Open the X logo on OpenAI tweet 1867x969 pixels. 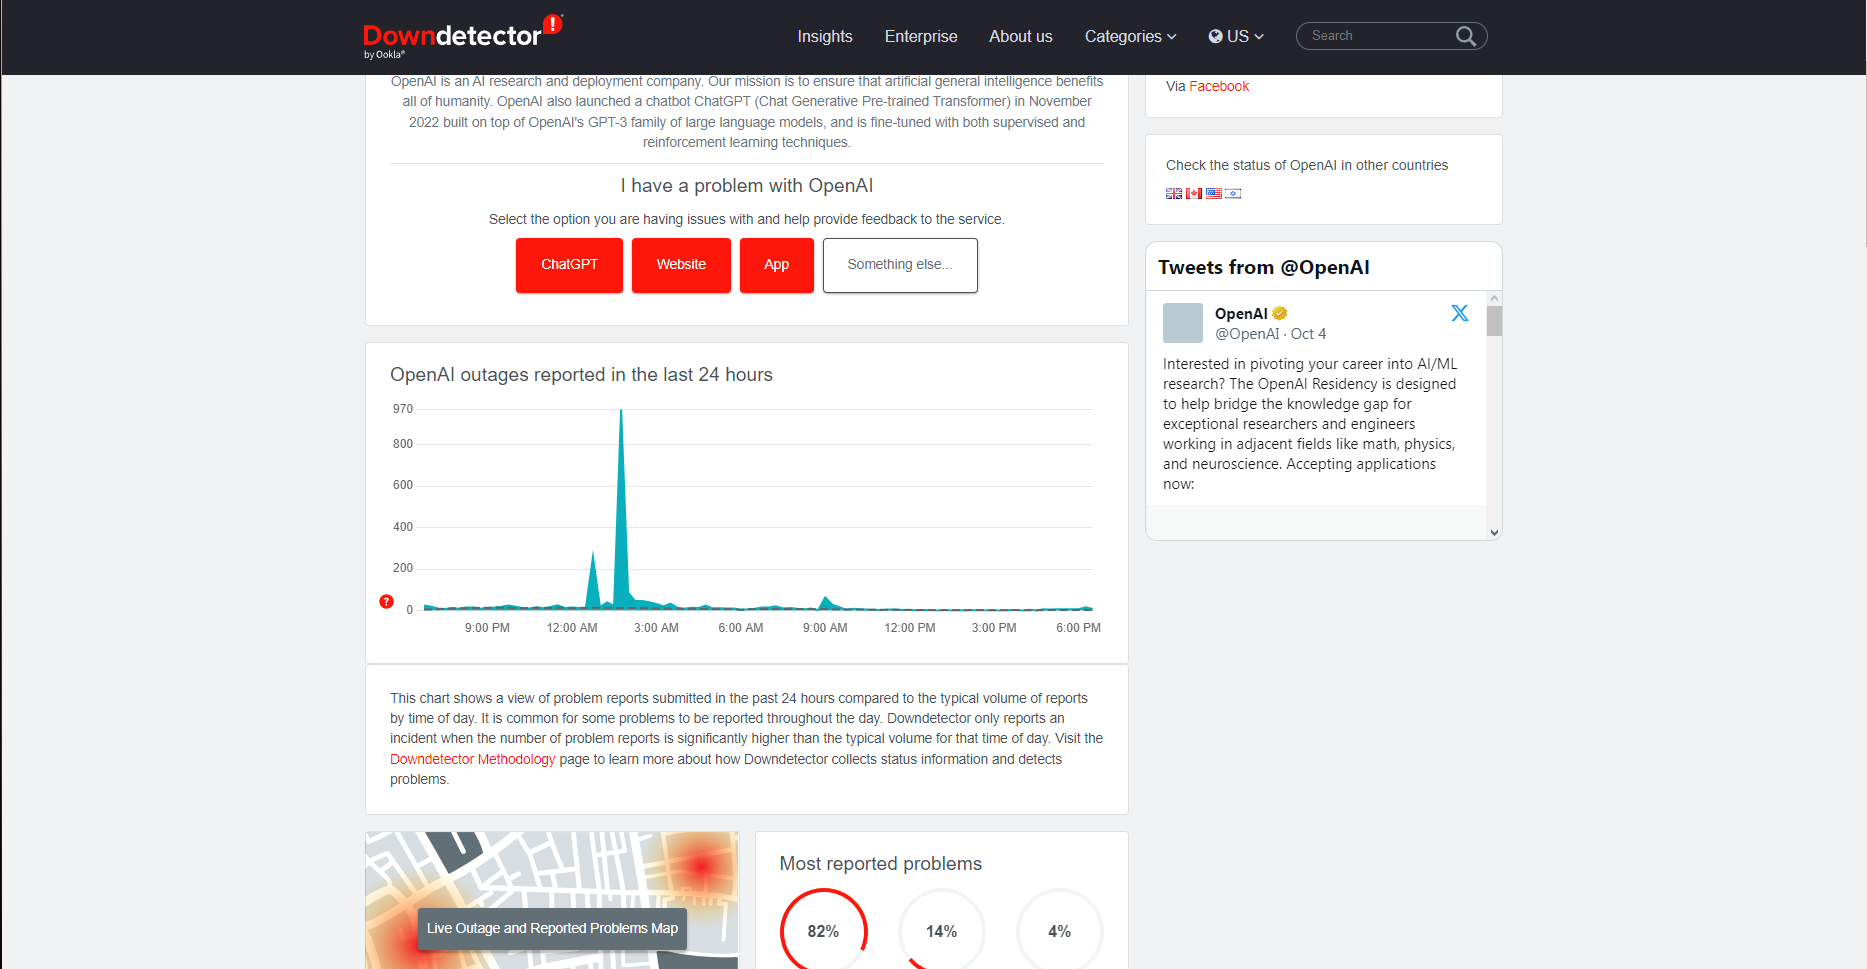click(x=1460, y=313)
